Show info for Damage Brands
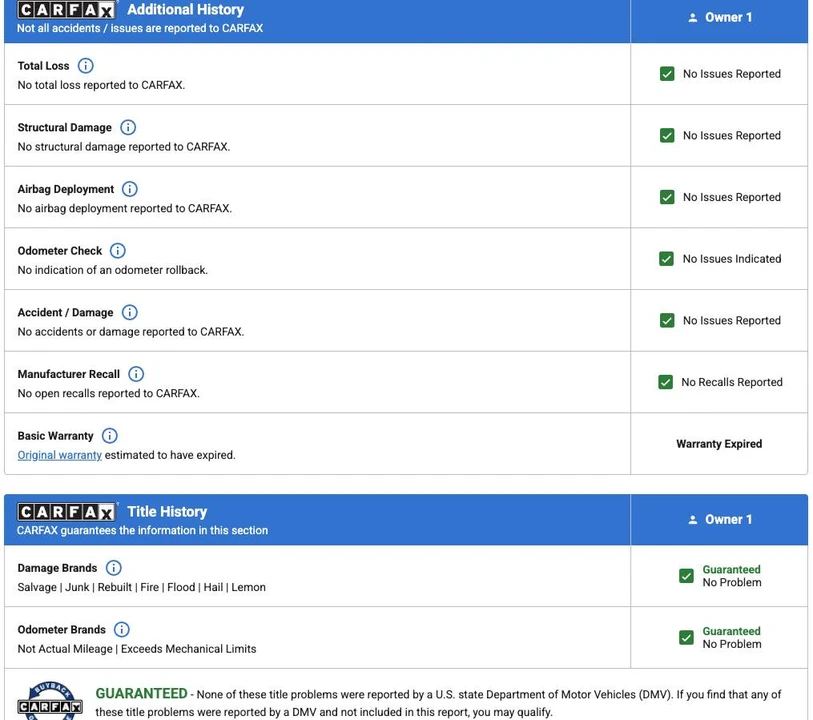 [114, 568]
